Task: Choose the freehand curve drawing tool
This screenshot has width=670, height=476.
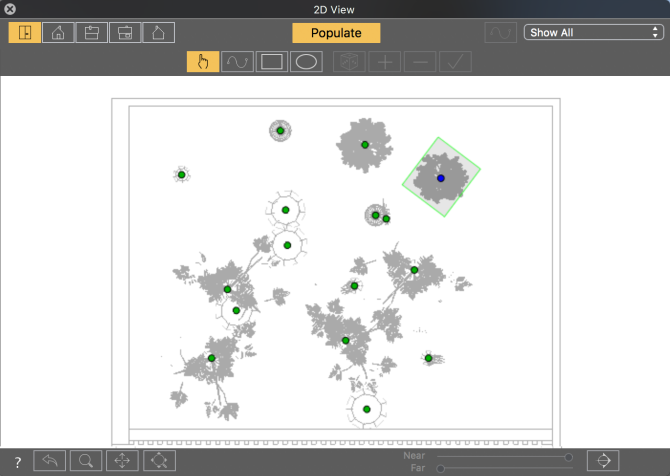Action: pyautogui.click(x=237, y=62)
